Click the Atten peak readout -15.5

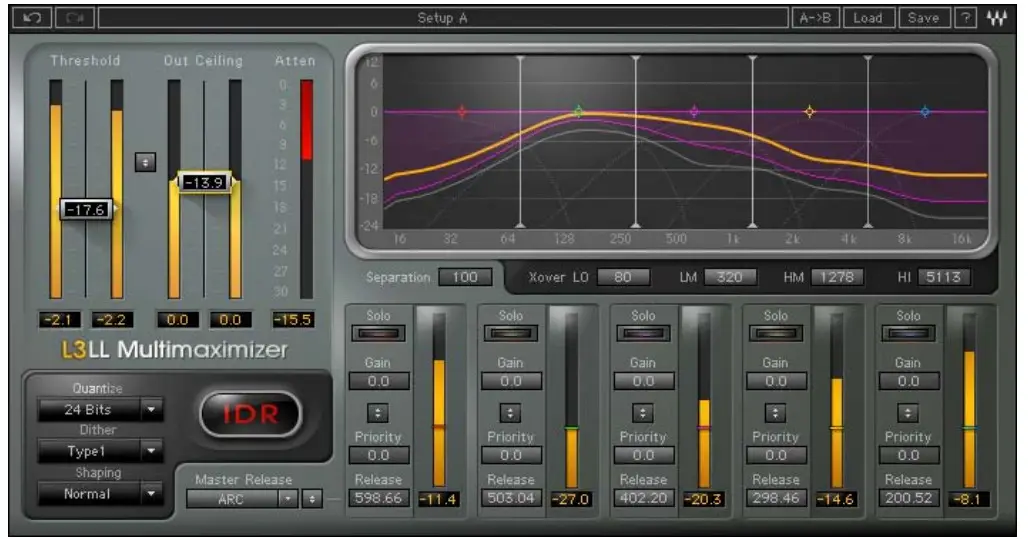coord(293,320)
